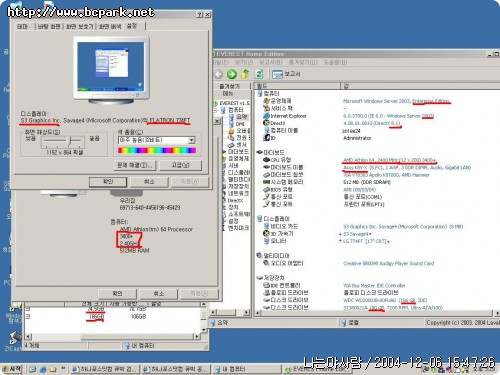The width and height of the screenshot is (500, 375).
Task: Click the AMD Athlon 64 2400 MHz link
Action: pos(389,160)
